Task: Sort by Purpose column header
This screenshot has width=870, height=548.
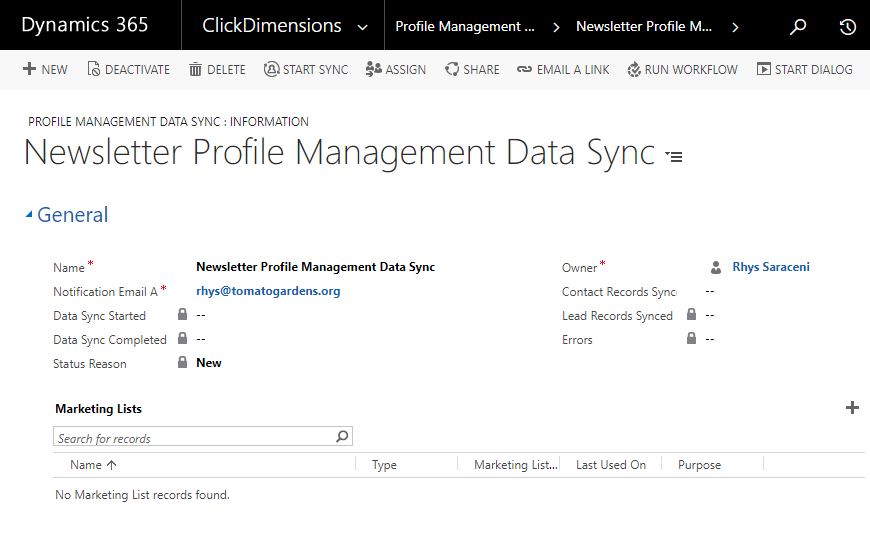Action: click(700, 465)
